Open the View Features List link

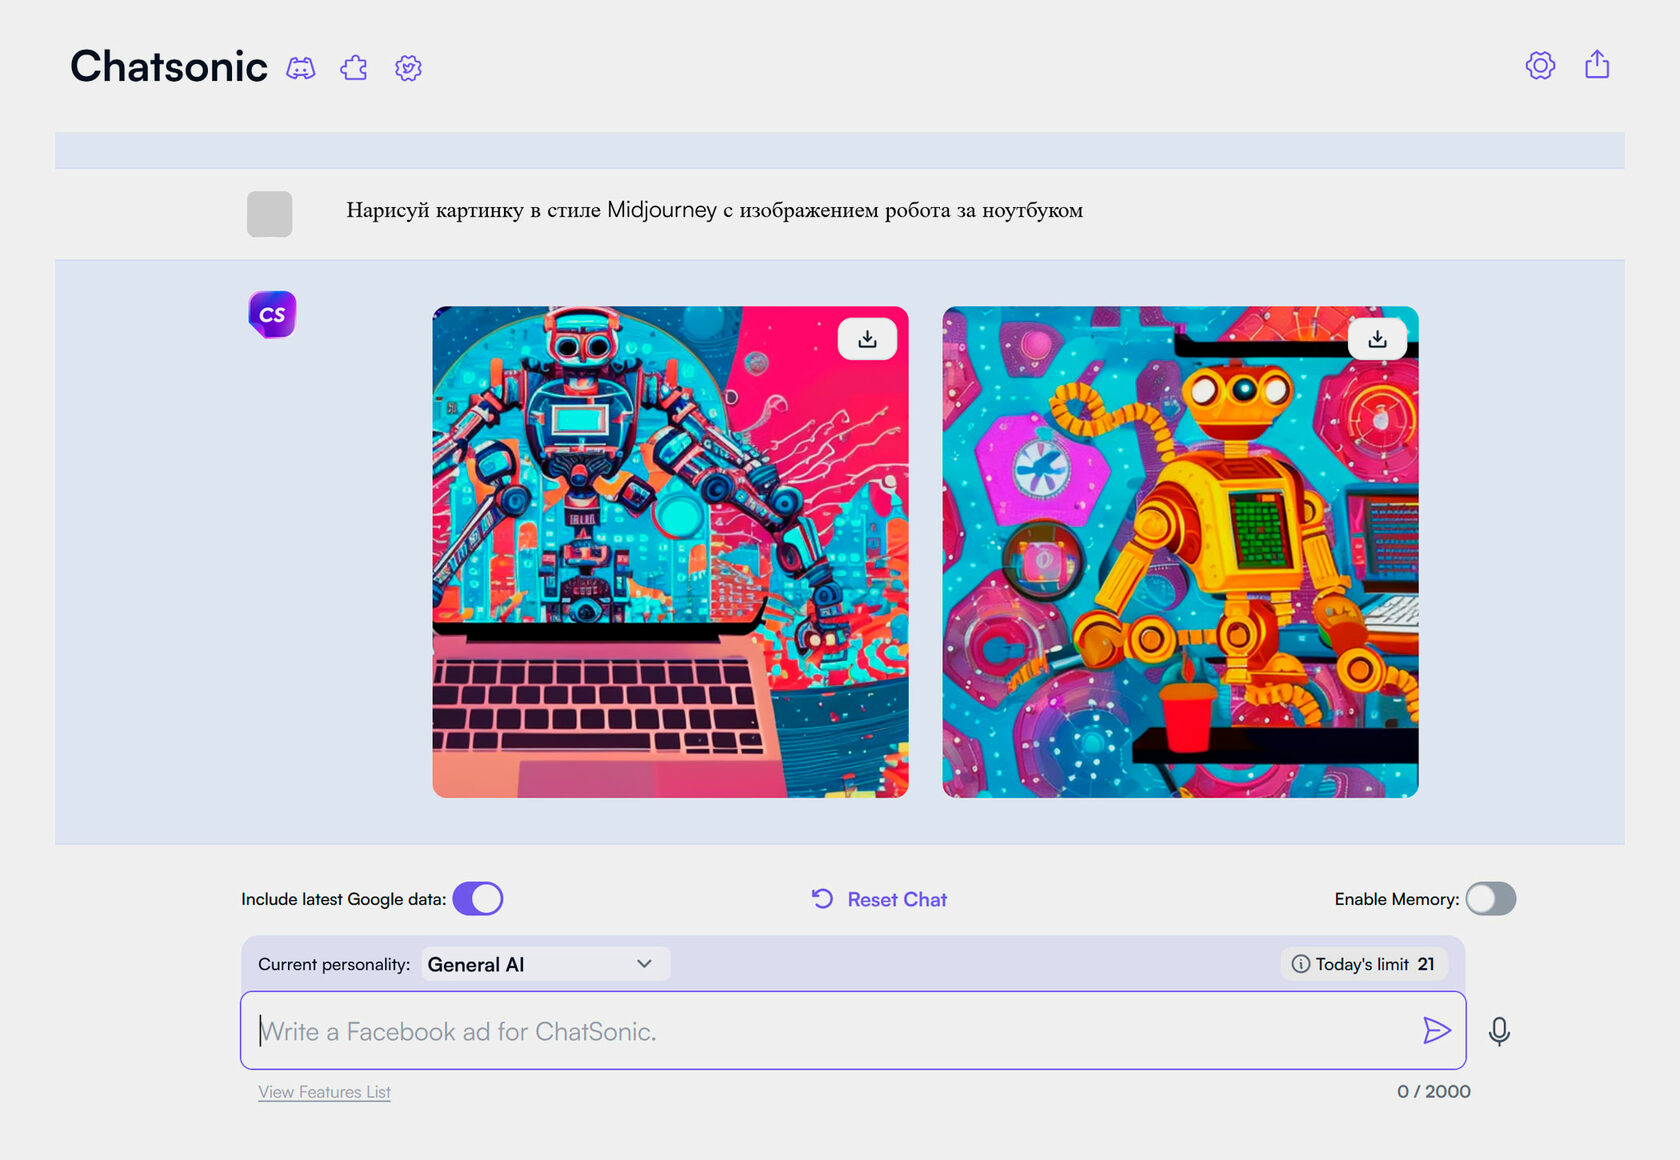click(324, 1092)
